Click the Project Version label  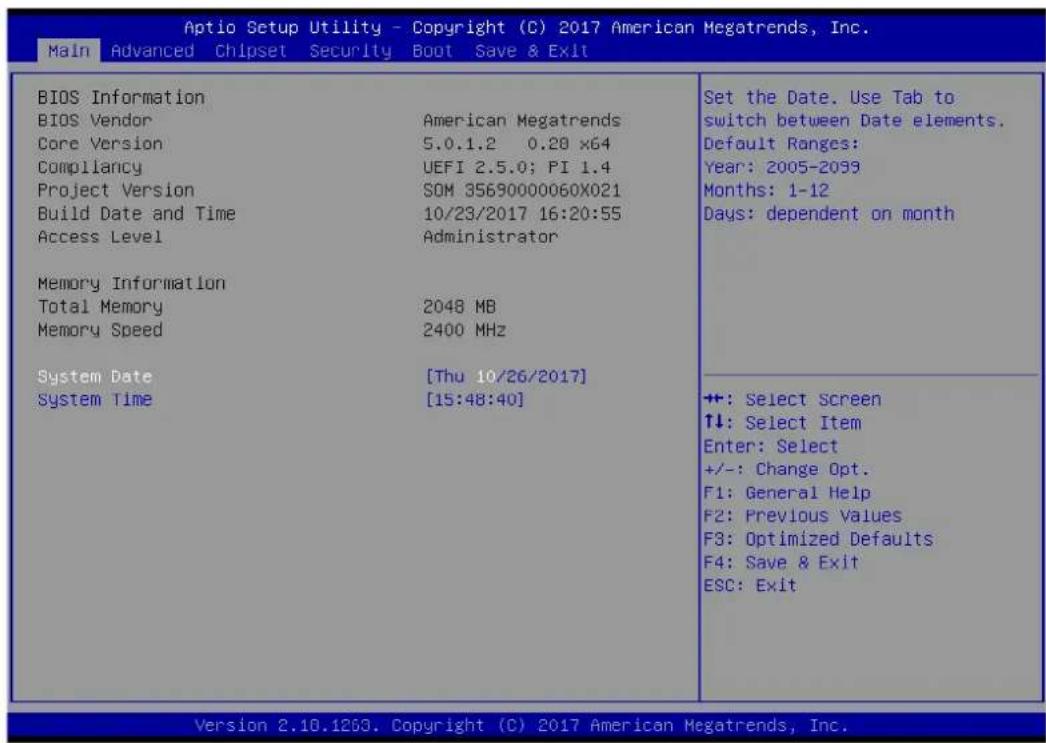tap(116, 190)
